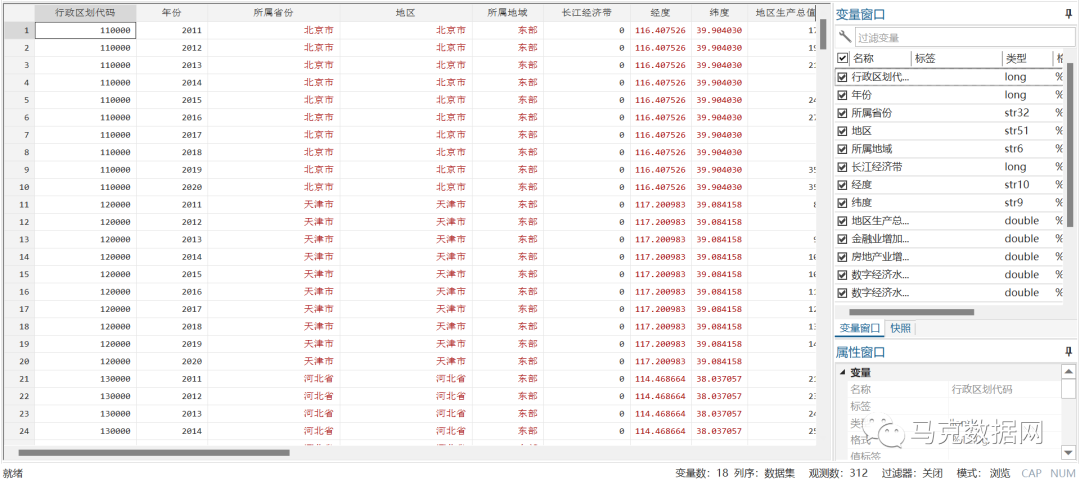Click the CAP indicator in status bar
1080x480 pixels.
tap(1031, 473)
